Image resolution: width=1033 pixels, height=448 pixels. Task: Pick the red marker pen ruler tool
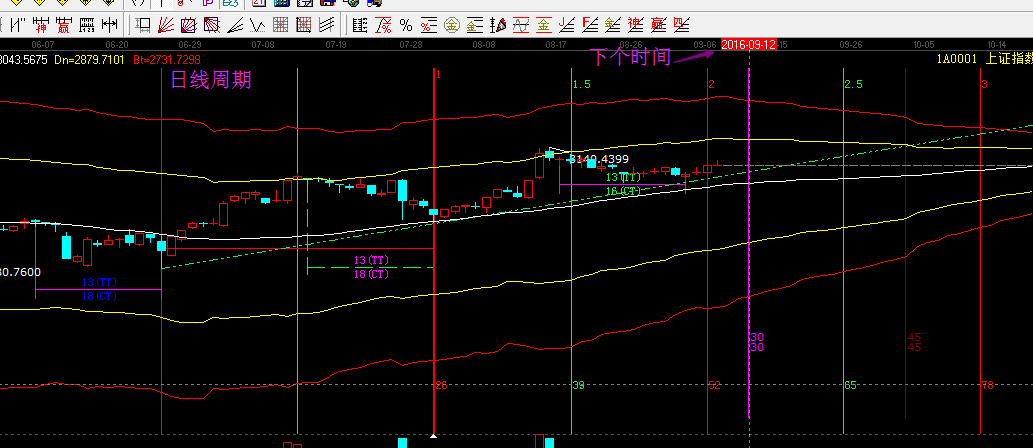point(498,25)
